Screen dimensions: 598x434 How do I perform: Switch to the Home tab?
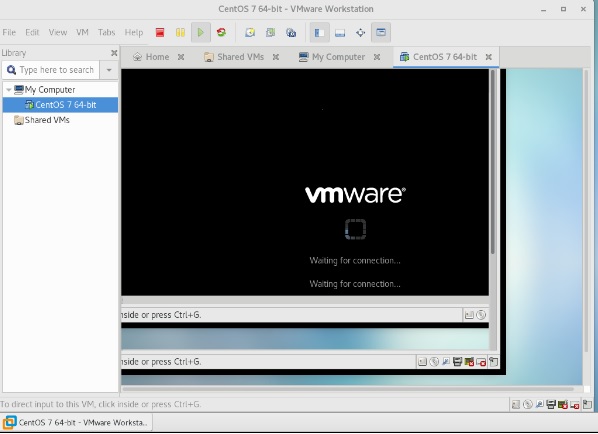point(151,57)
